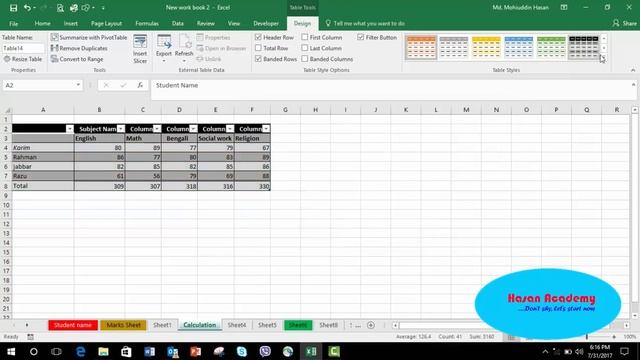The image size is (640, 360).
Task: Toggle the Header Row checkbox
Action: tap(258, 37)
